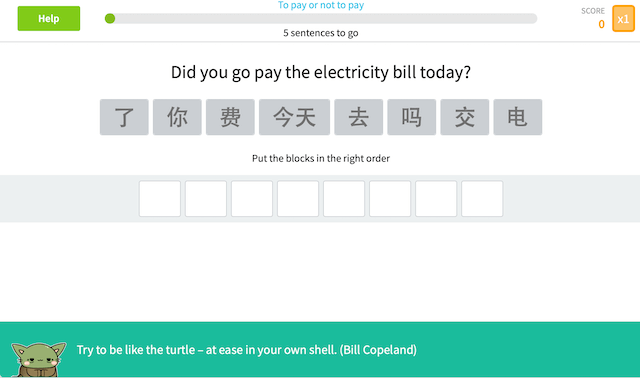This screenshot has width=640, height=378.
Task: Choose the 今天 block
Action: point(294,117)
